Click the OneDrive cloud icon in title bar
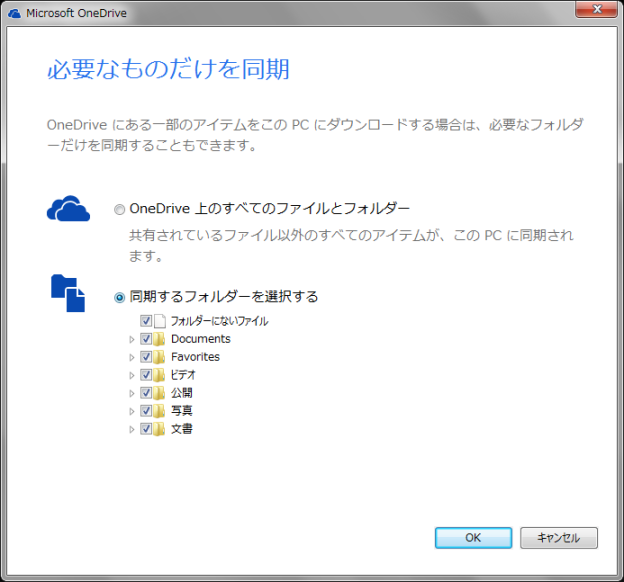 (15, 14)
